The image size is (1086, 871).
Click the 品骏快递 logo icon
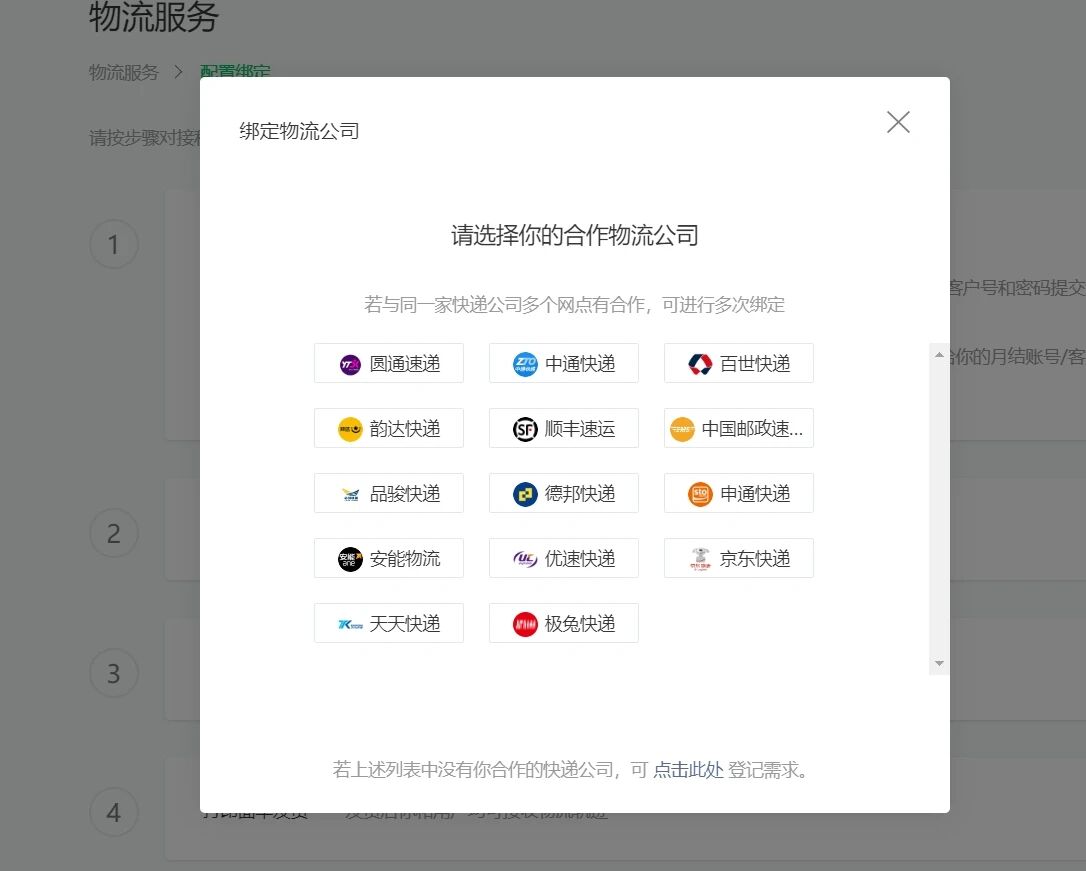350,494
